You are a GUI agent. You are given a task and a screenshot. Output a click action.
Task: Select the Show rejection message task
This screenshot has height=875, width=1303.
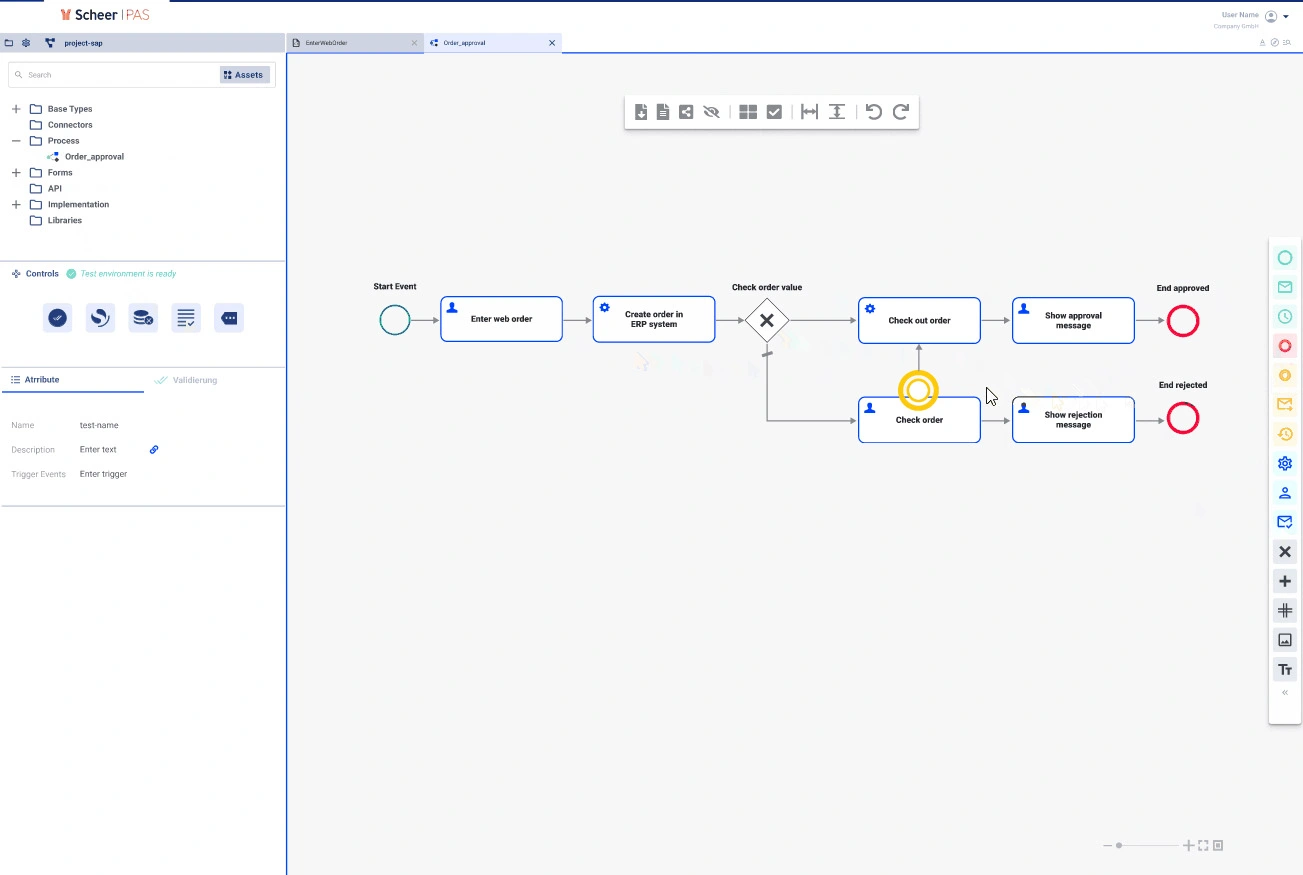tap(1073, 420)
